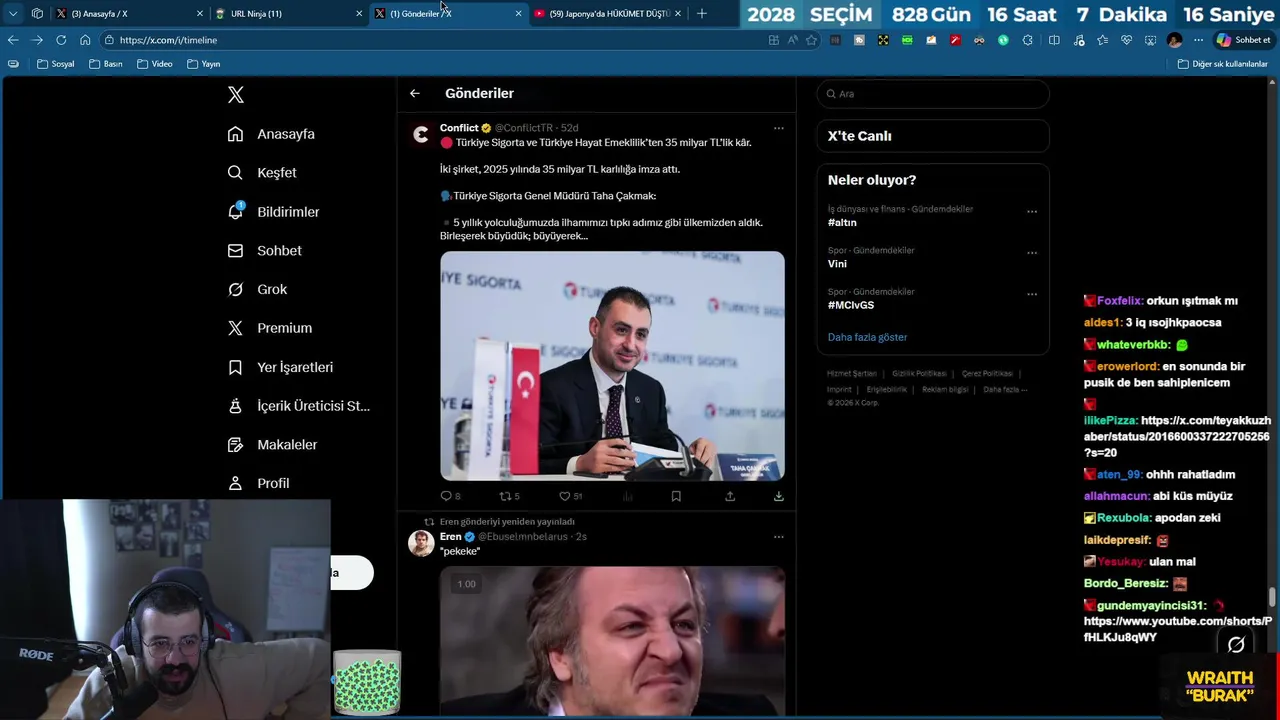
Task: Focus the Ara search box
Action: click(933, 94)
